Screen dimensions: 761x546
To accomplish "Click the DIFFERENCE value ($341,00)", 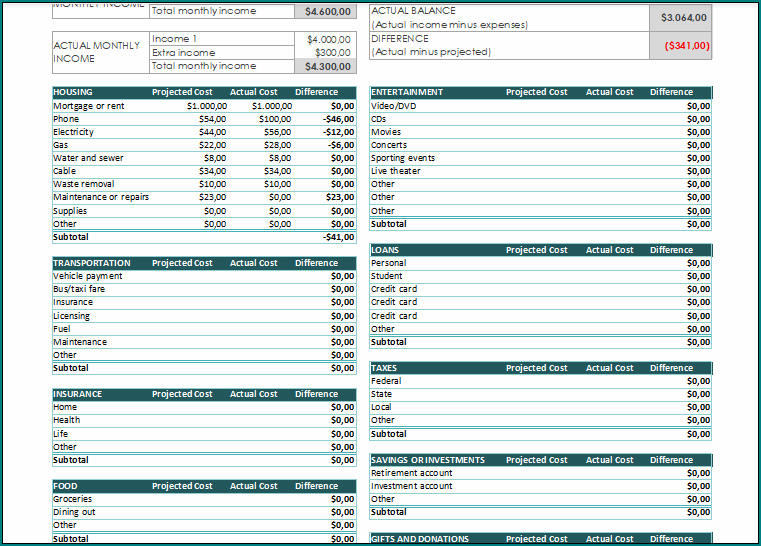I will (686, 46).
